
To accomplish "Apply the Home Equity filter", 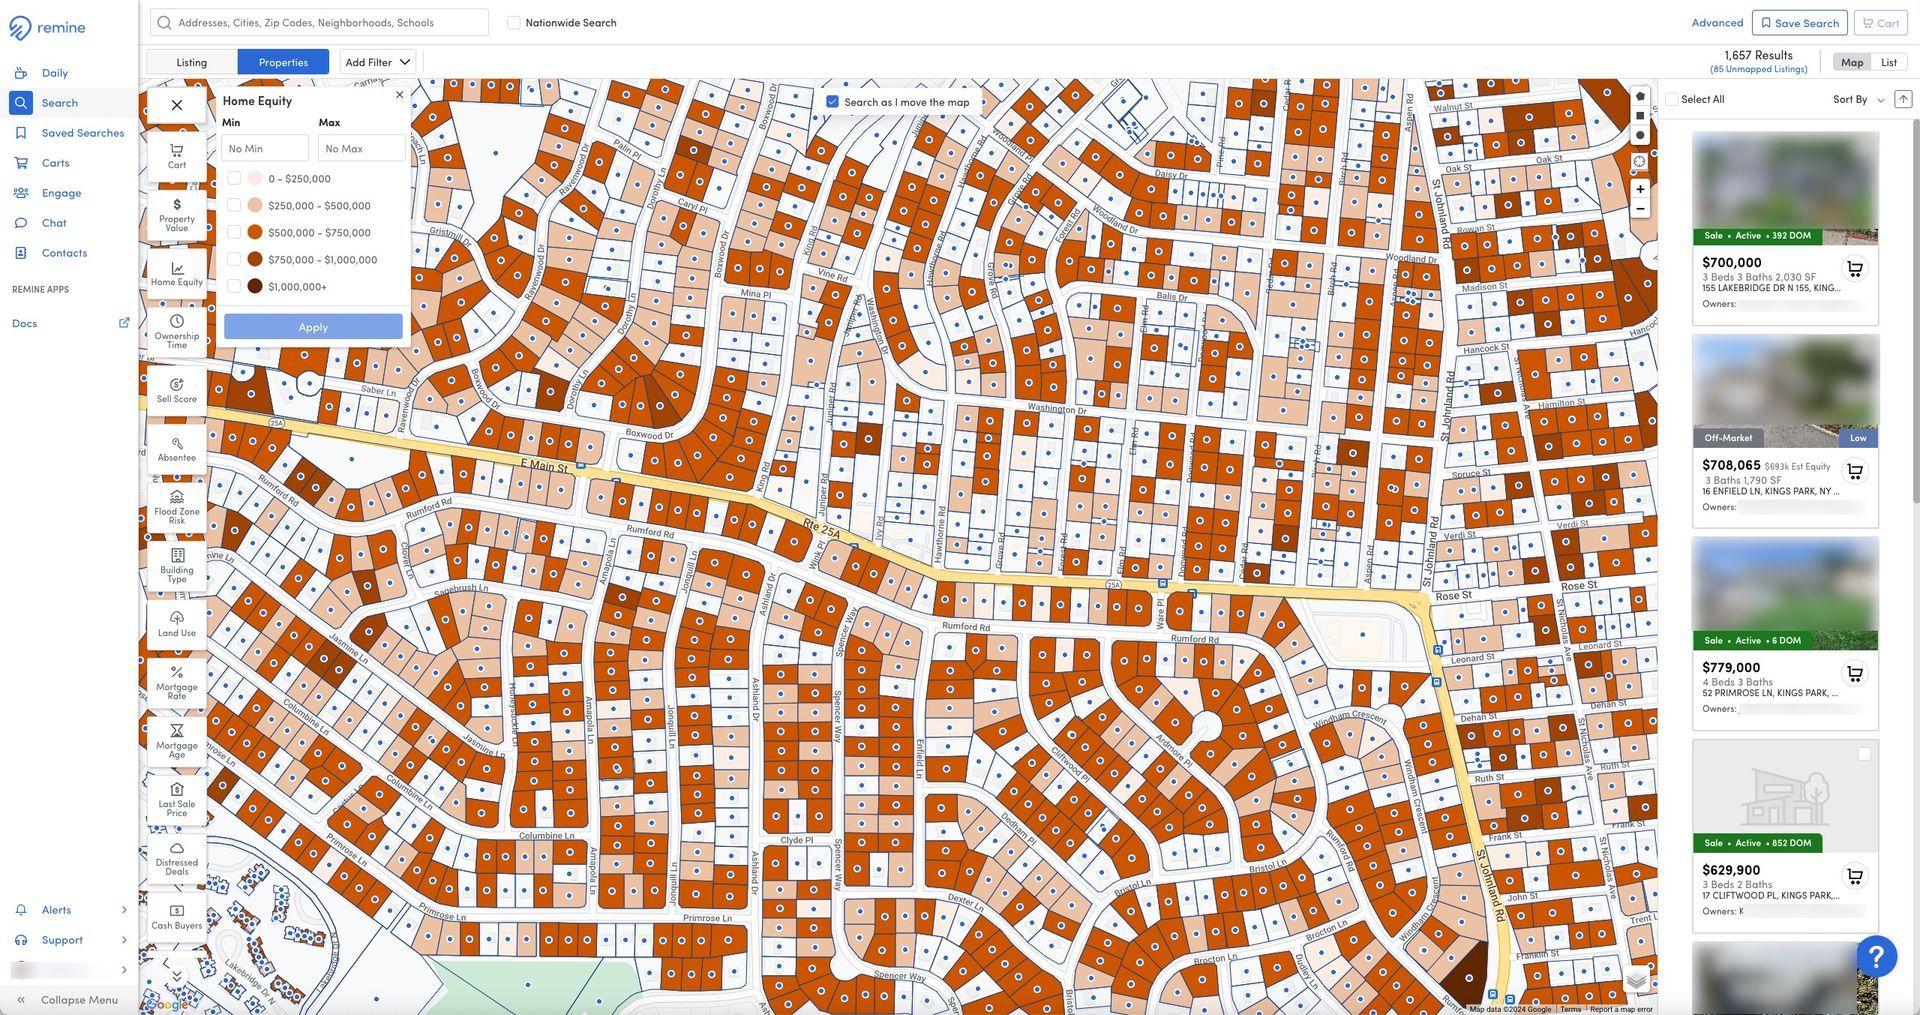I will point(312,326).
